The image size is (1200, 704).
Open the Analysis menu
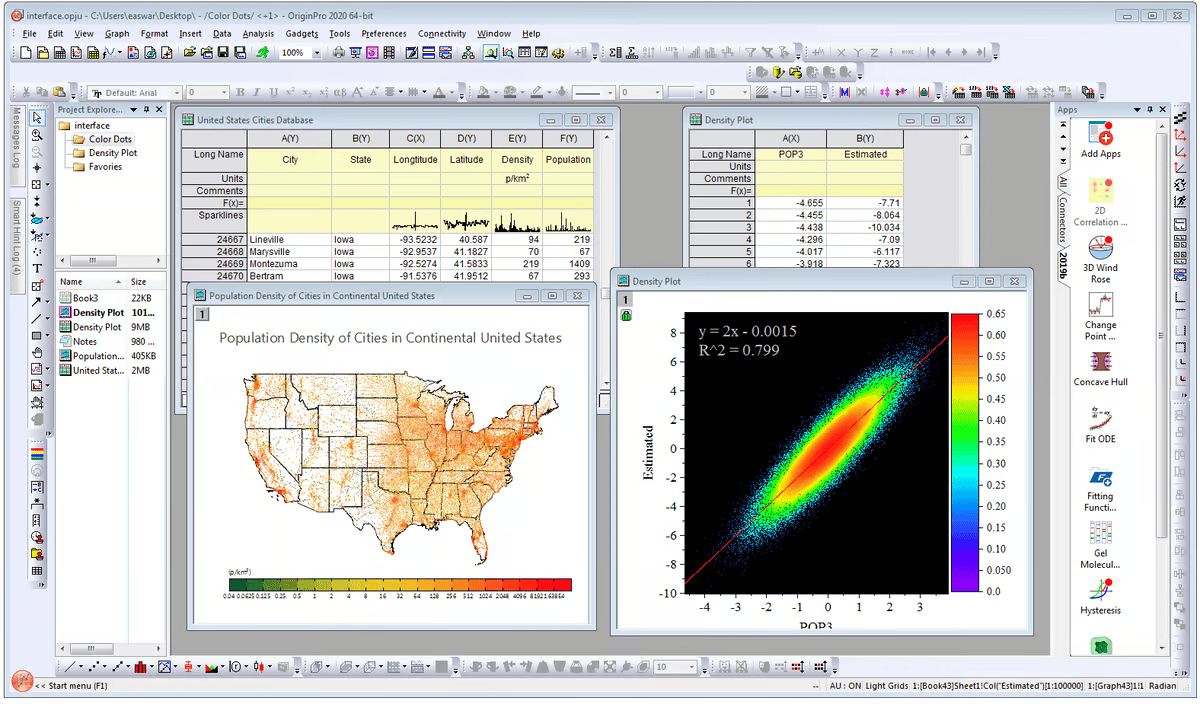click(x=259, y=33)
